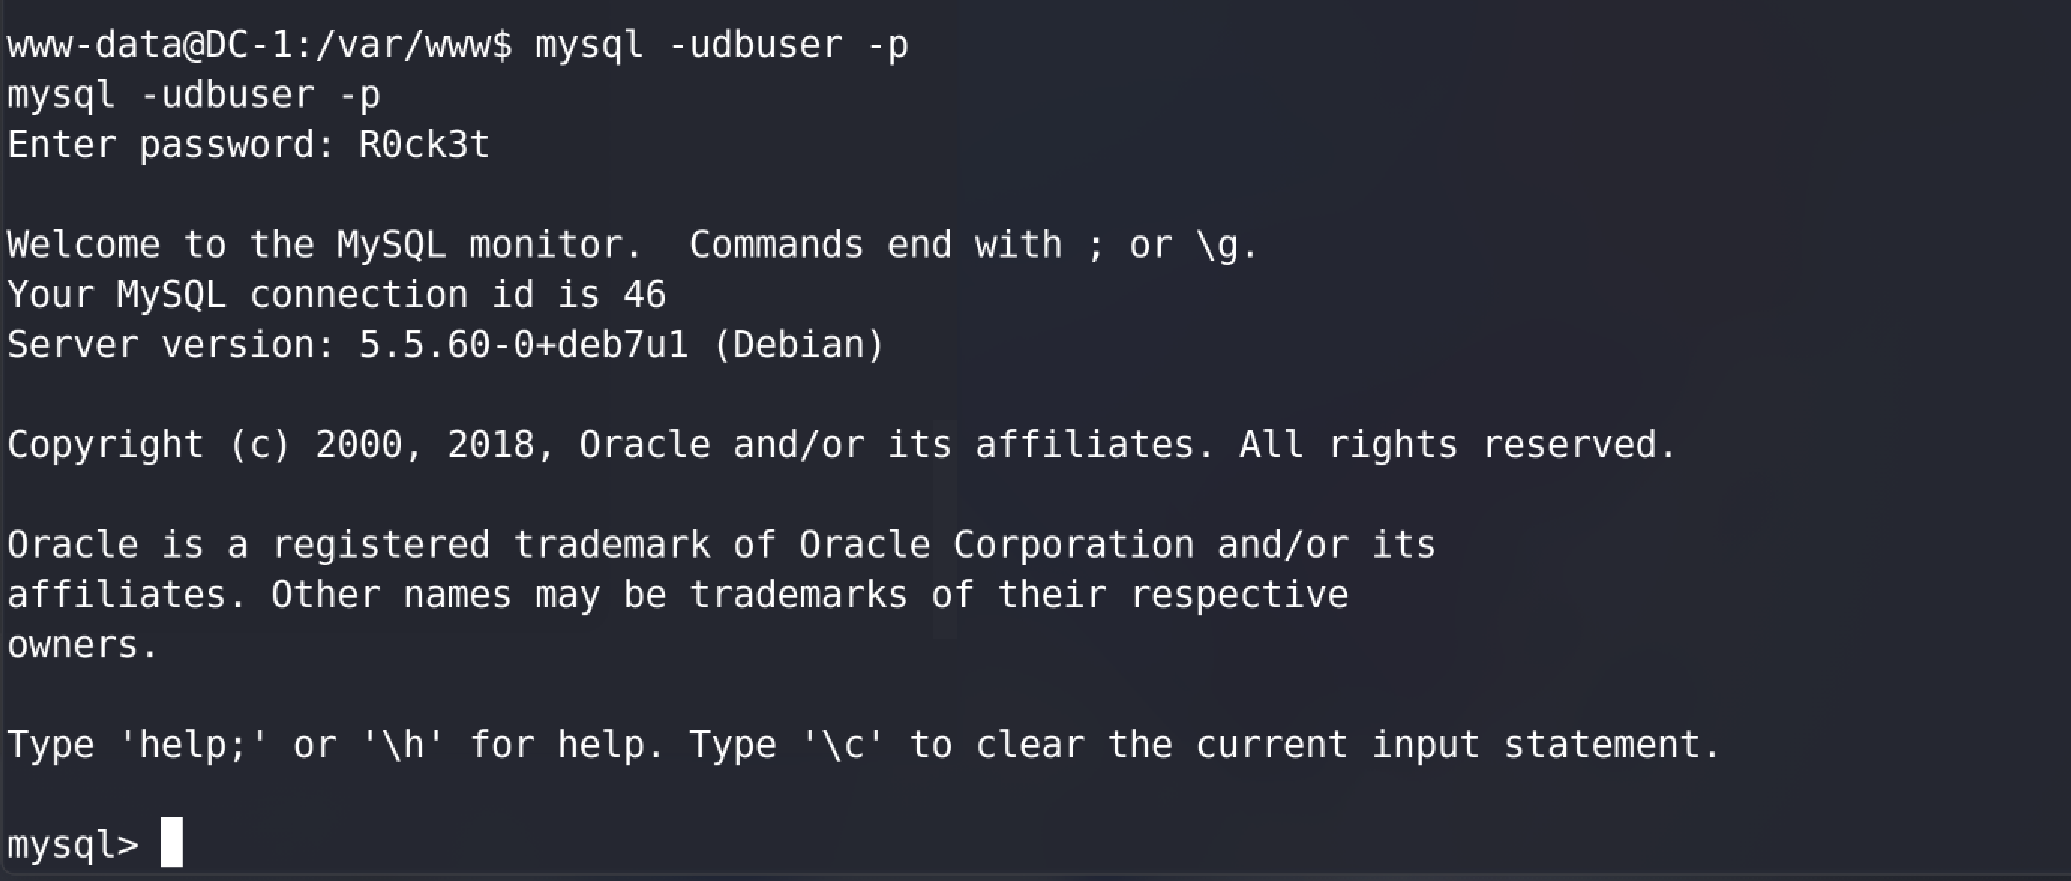Click the echoed 'mysql -udbuser -p' second line
This screenshot has height=881, width=2071.
[194, 95]
